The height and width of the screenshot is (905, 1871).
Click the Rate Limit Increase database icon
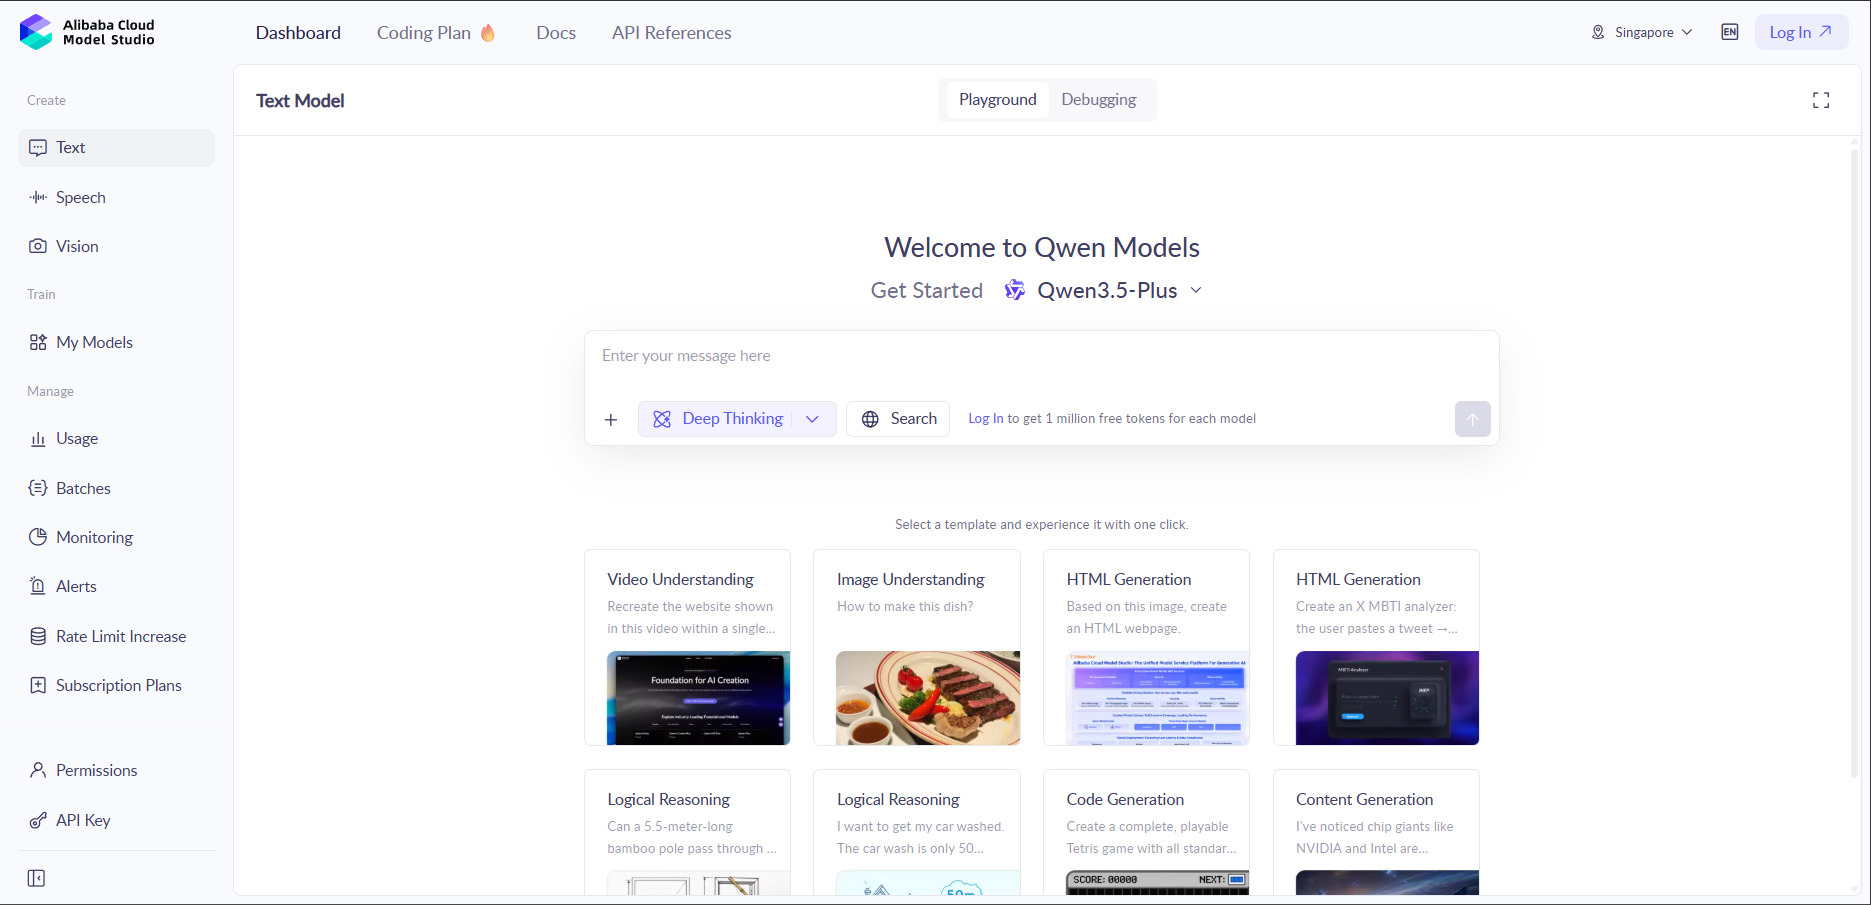(x=38, y=636)
